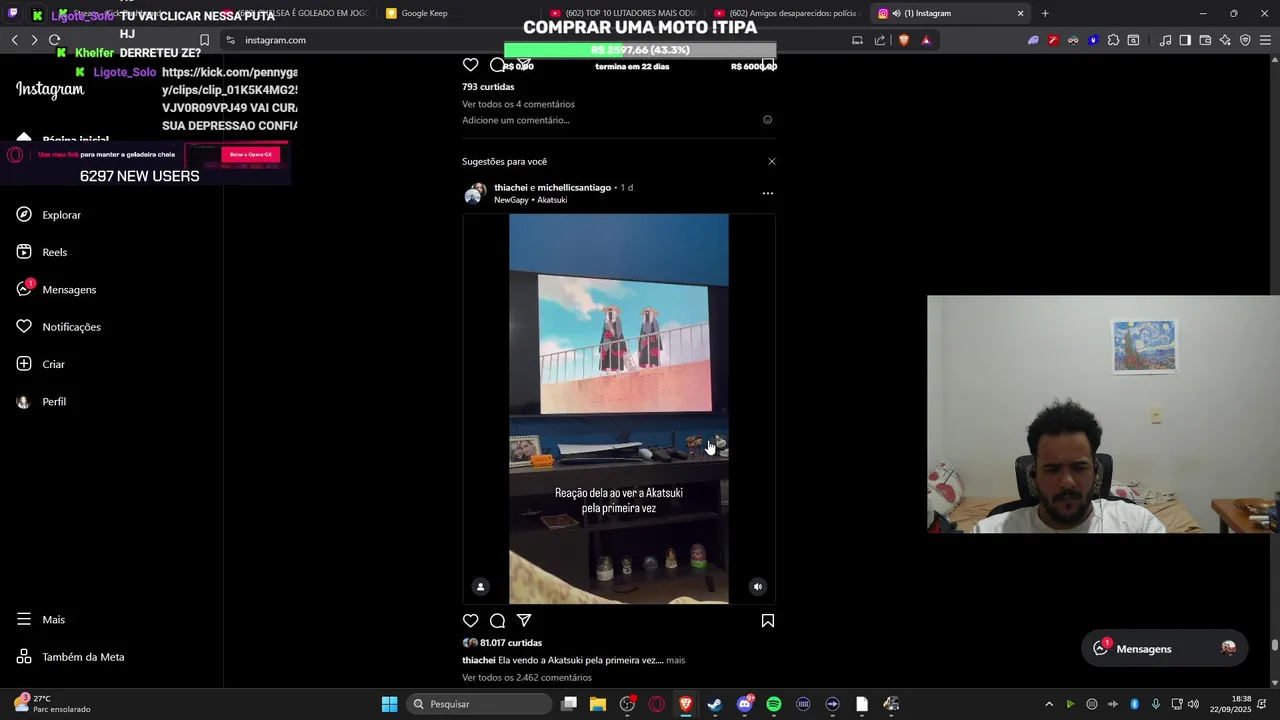1280x720 pixels.
Task: Switch to TOP 10 LUTADORES YouTube tab
Action: tap(623, 13)
